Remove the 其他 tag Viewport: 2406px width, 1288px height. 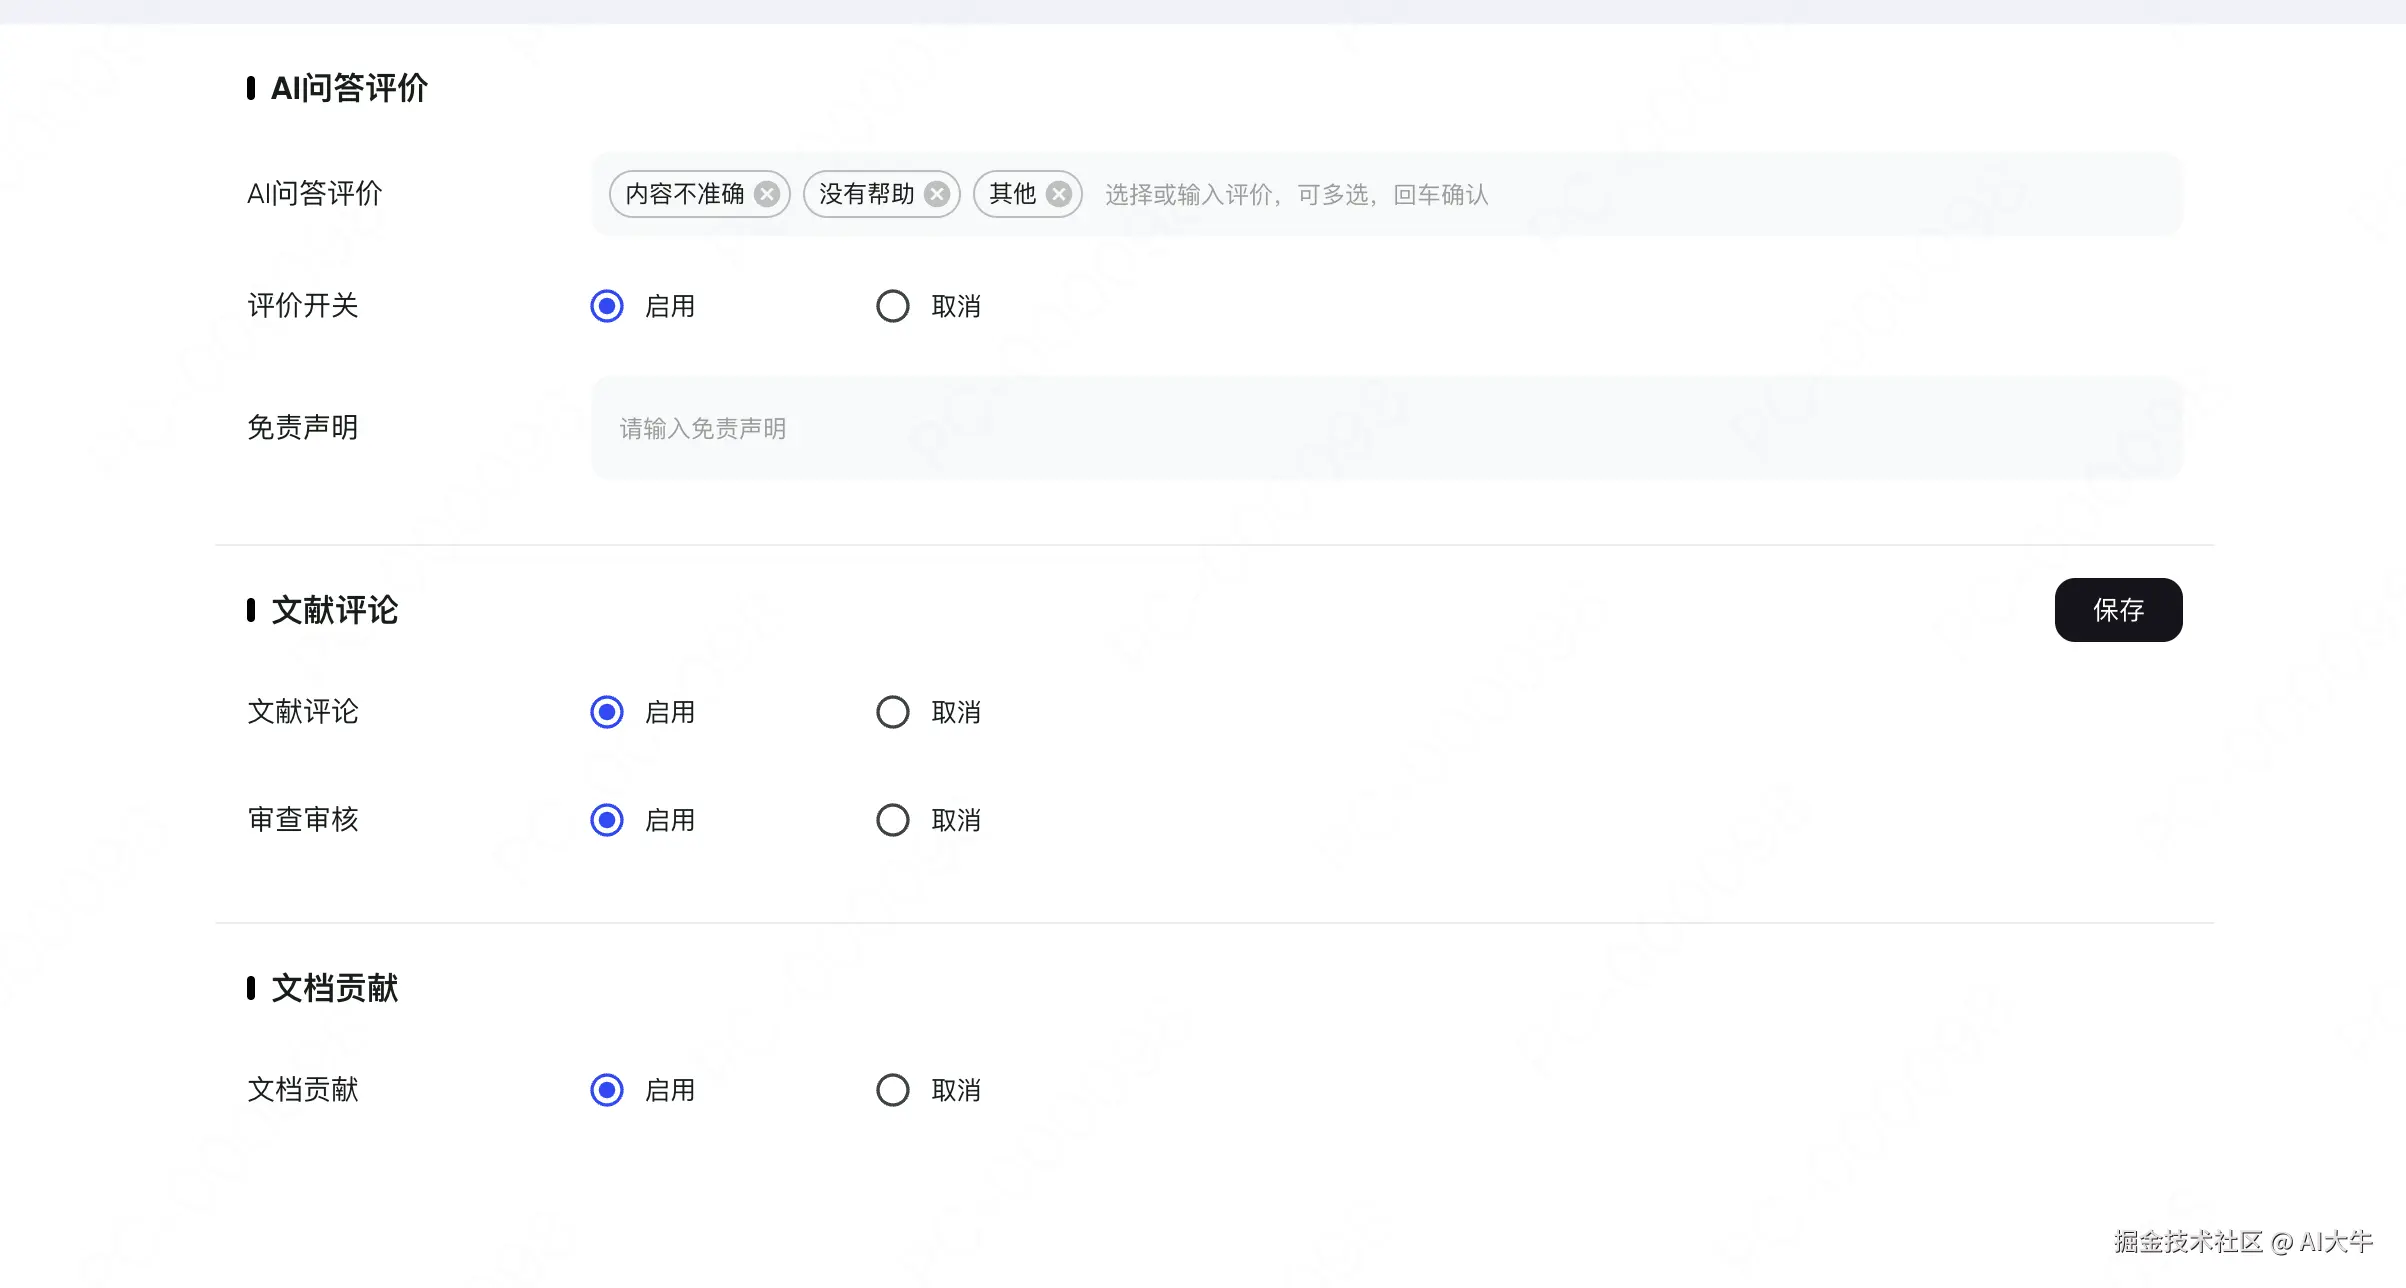(x=1059, y=194)
